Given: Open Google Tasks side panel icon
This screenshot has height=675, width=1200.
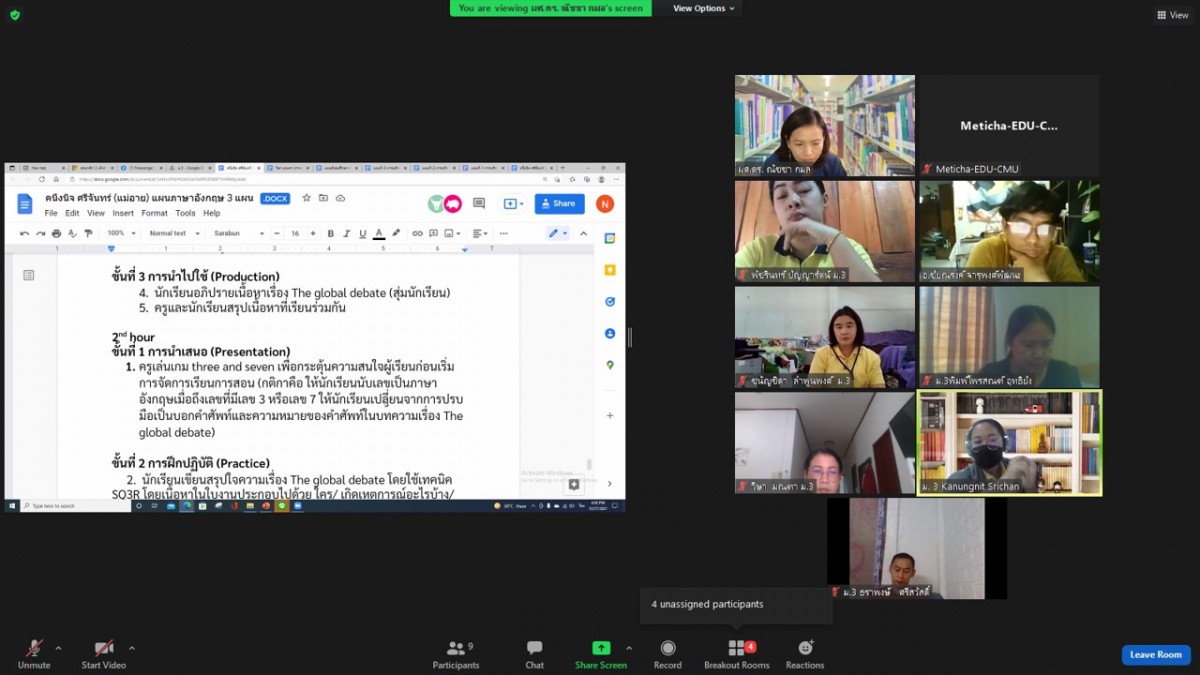Looking at the screenshot, I should coord(610,302).
